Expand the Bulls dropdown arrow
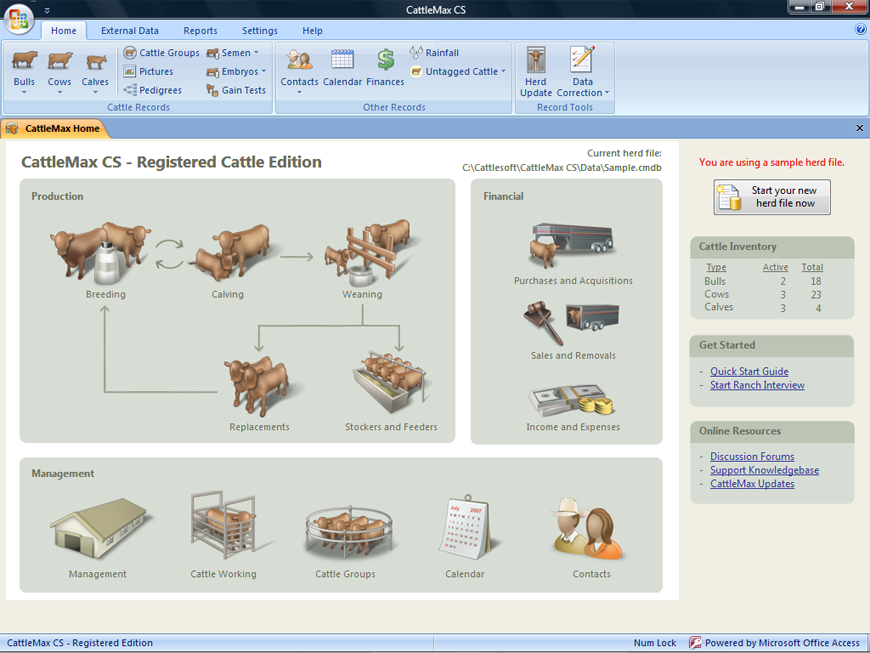Image resolution: width=870 pixels, height=653 pixels. (x=24, y=93)
